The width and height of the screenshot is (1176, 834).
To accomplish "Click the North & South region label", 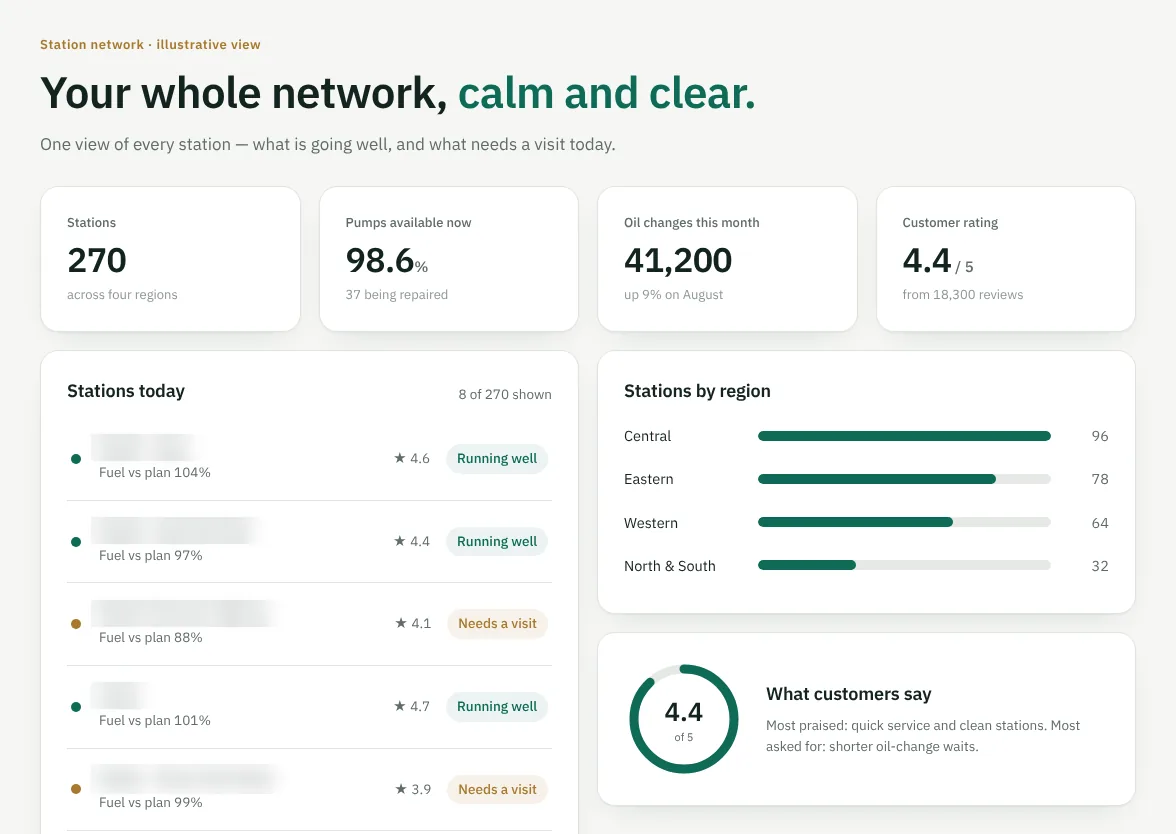I will [x=670, y=566].
